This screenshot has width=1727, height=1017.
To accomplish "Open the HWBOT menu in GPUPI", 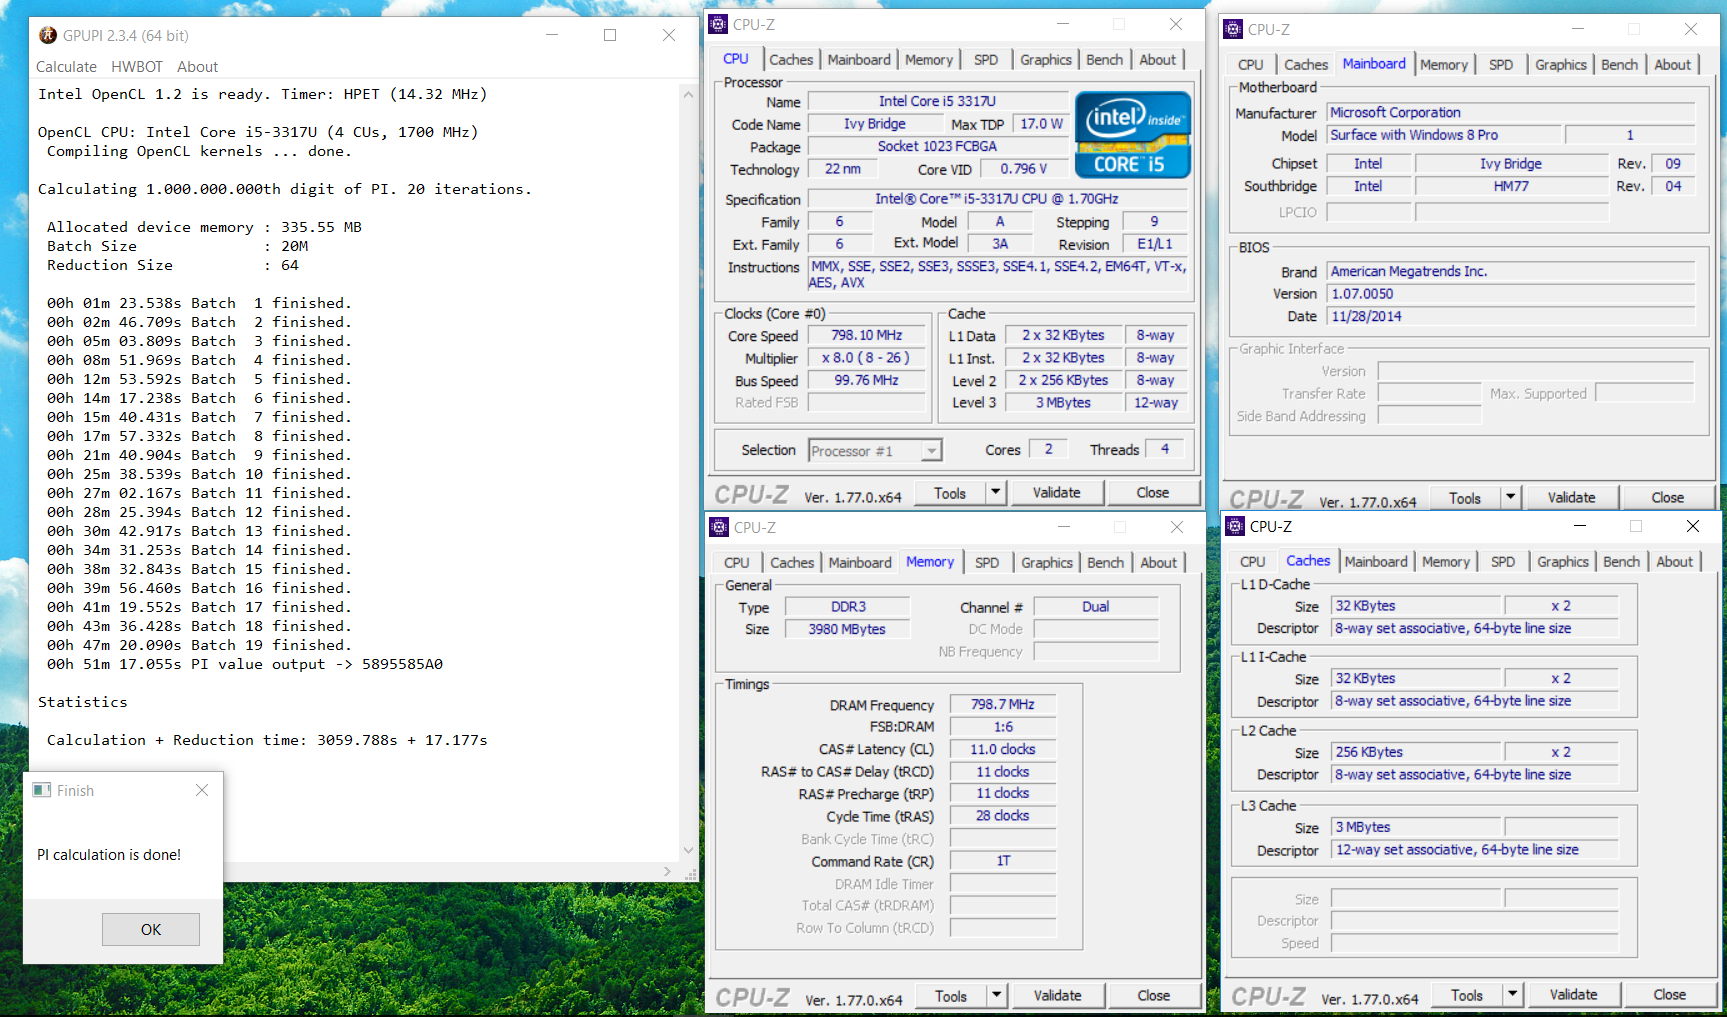I will (137, 67).
